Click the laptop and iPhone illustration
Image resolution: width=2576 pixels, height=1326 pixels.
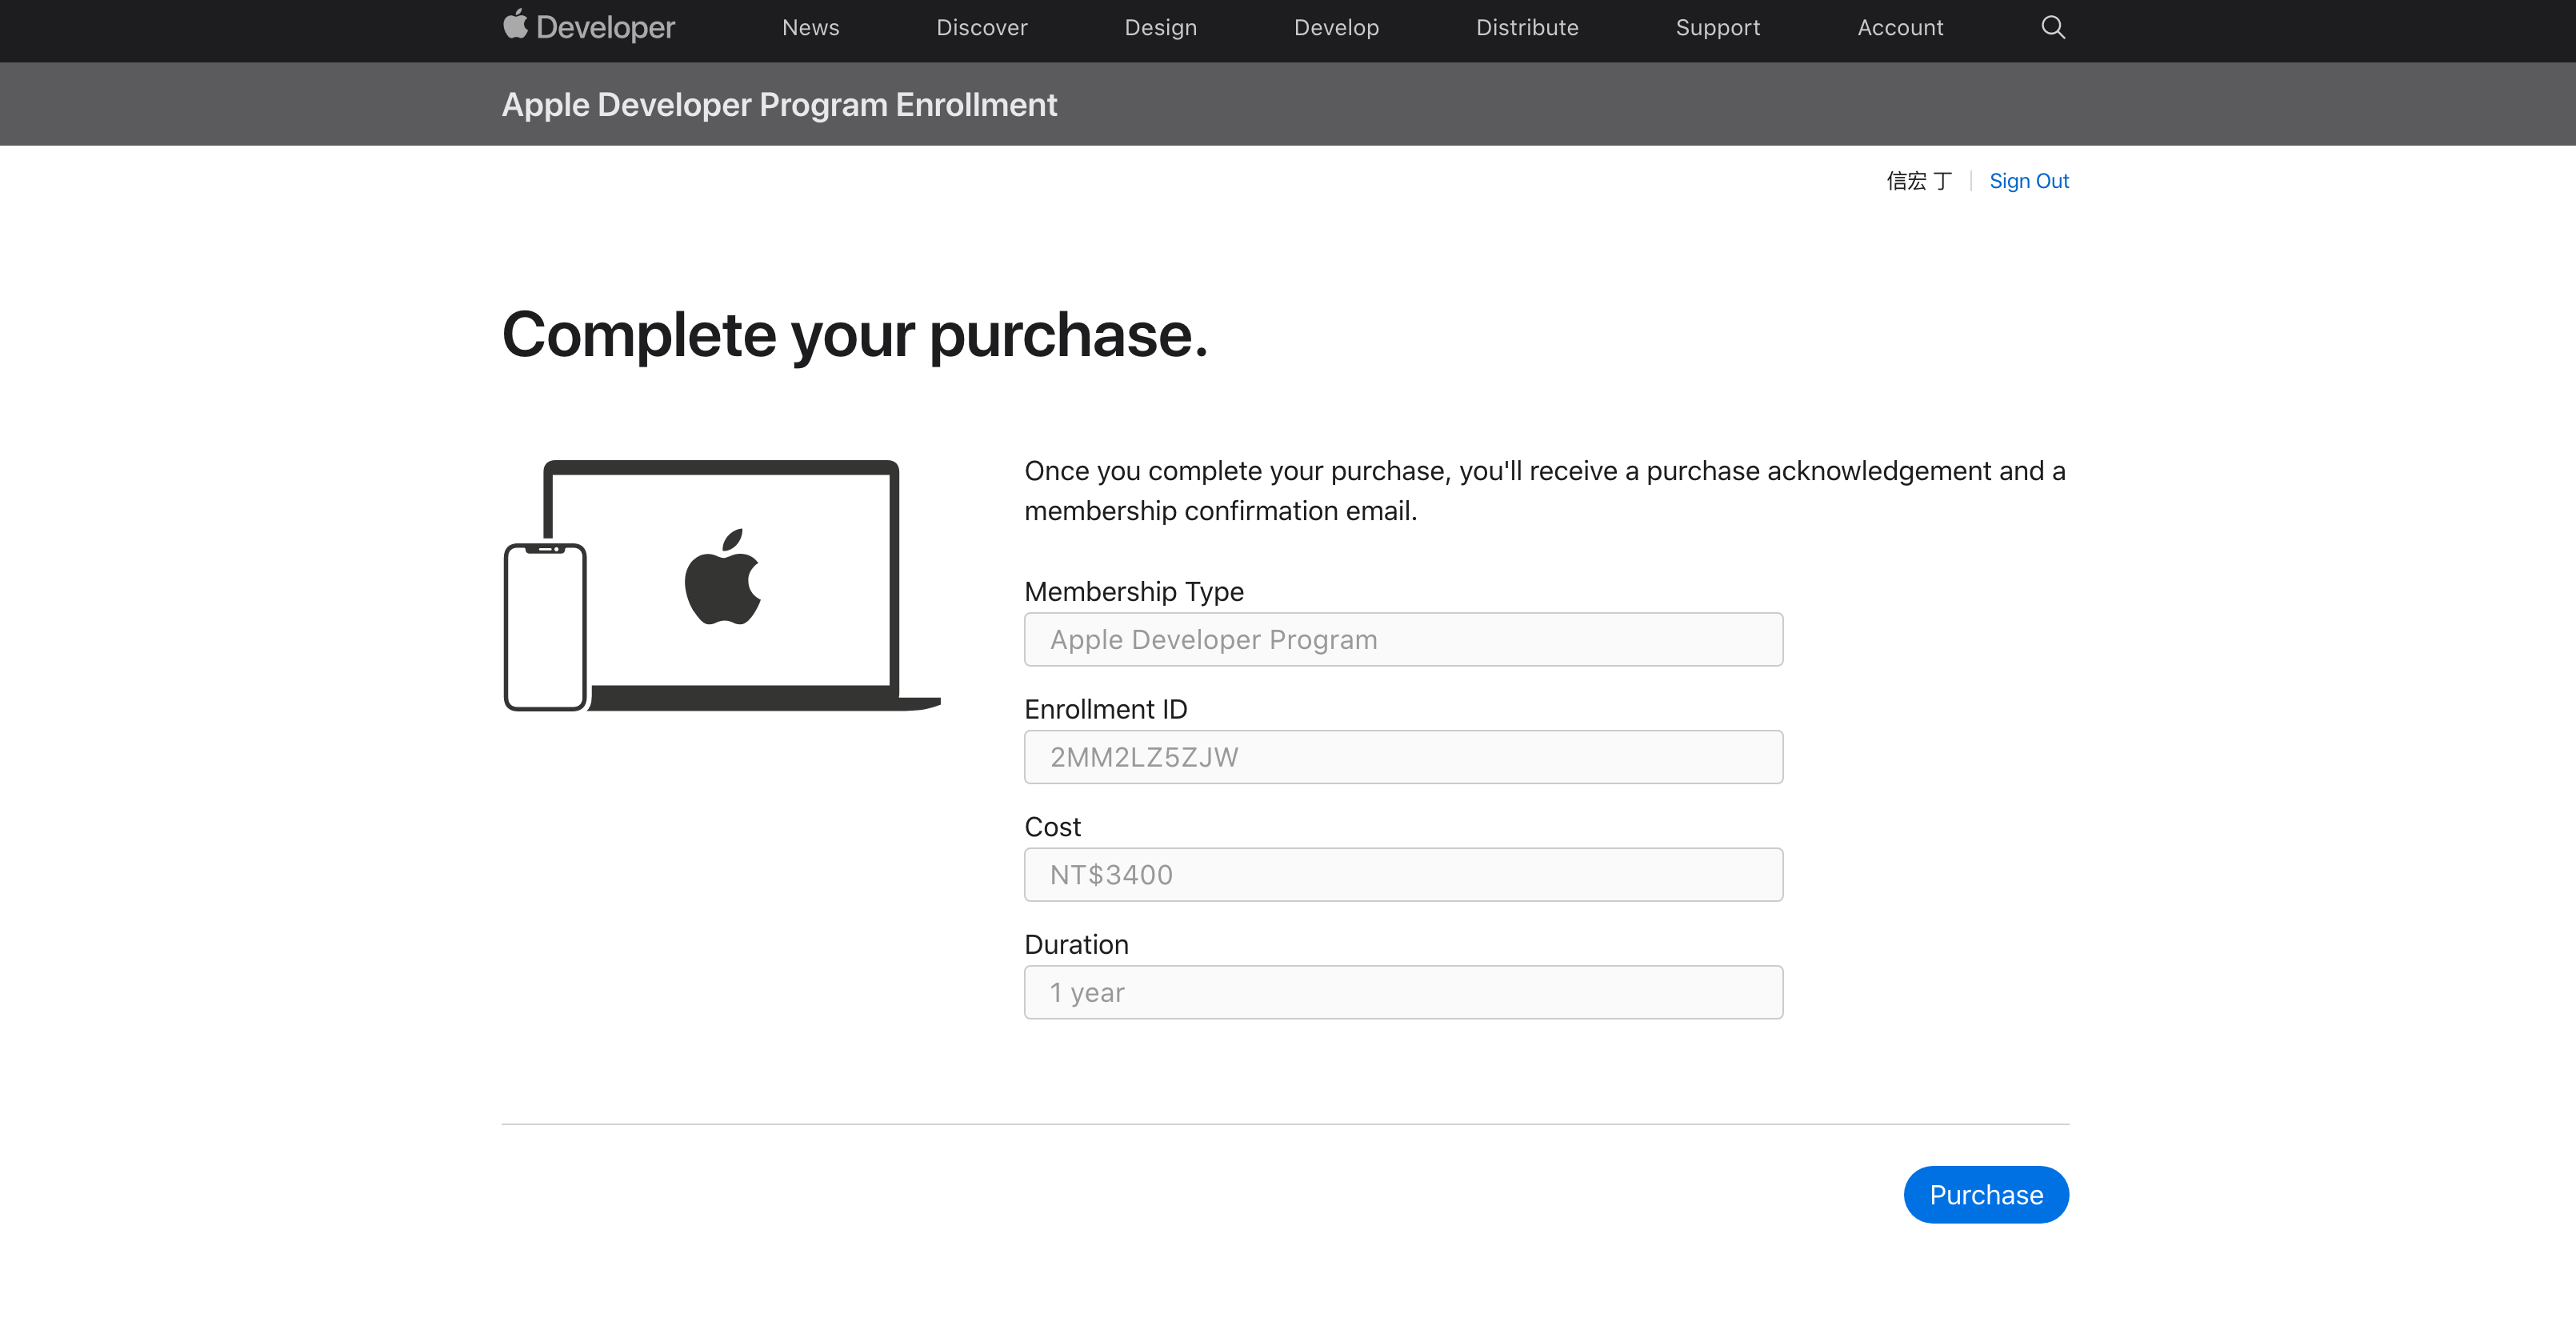click(x=721, y=586)
